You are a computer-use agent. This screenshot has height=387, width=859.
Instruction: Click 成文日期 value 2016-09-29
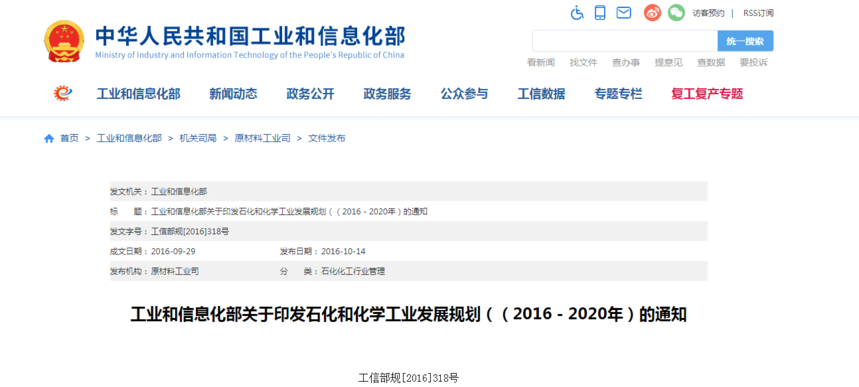point(173,251)
